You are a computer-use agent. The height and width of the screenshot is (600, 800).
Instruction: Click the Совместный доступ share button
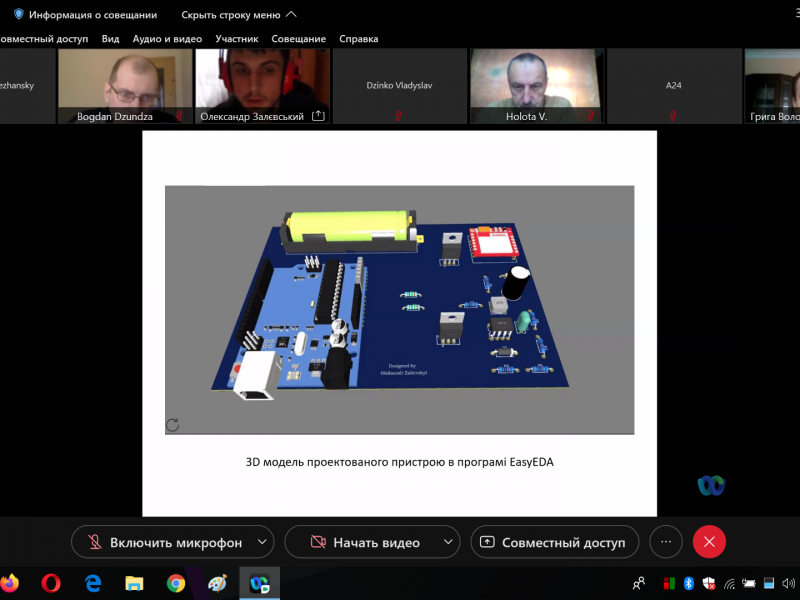[555, 542]
